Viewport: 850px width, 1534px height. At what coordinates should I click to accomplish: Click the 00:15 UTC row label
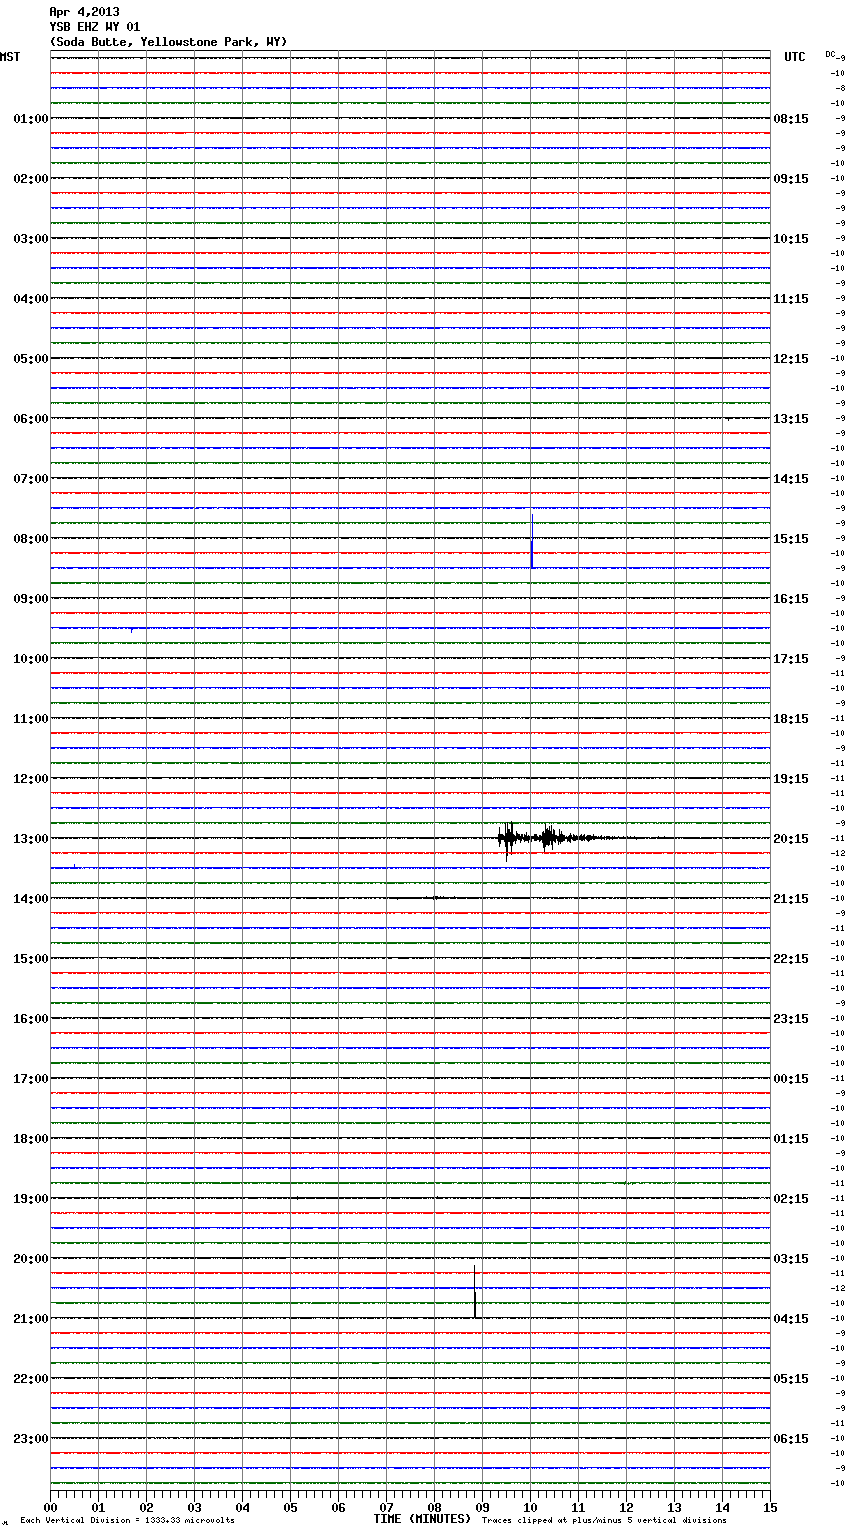791,1079
